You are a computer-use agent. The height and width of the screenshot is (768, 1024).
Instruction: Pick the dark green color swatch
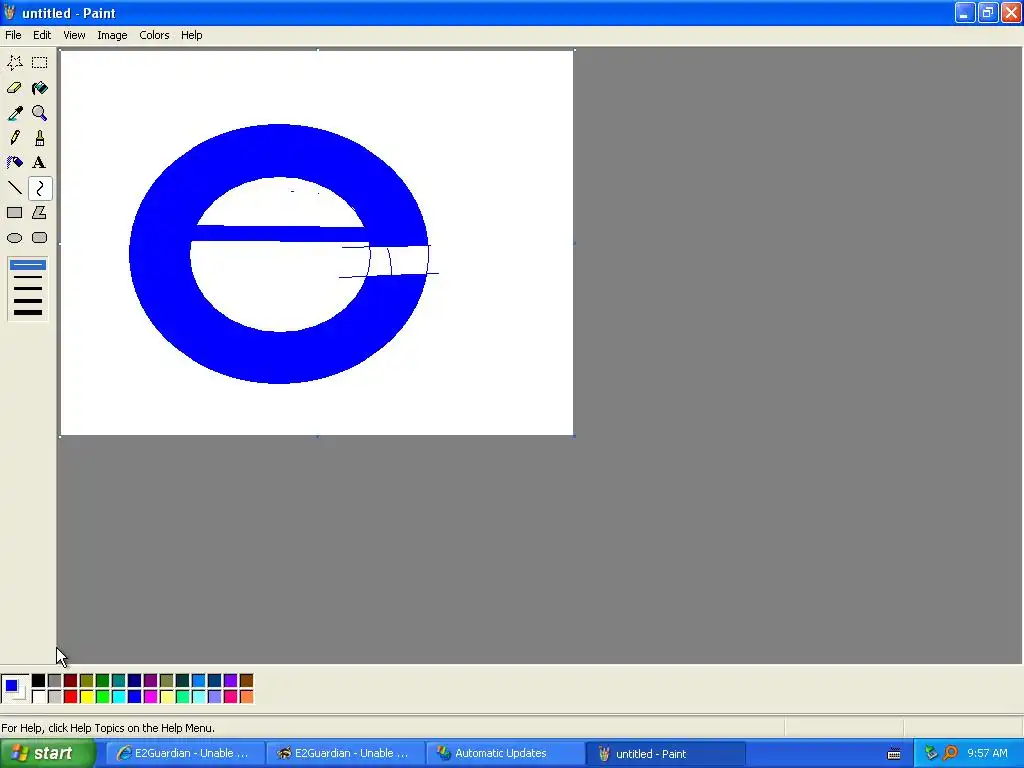click(103, 681)
